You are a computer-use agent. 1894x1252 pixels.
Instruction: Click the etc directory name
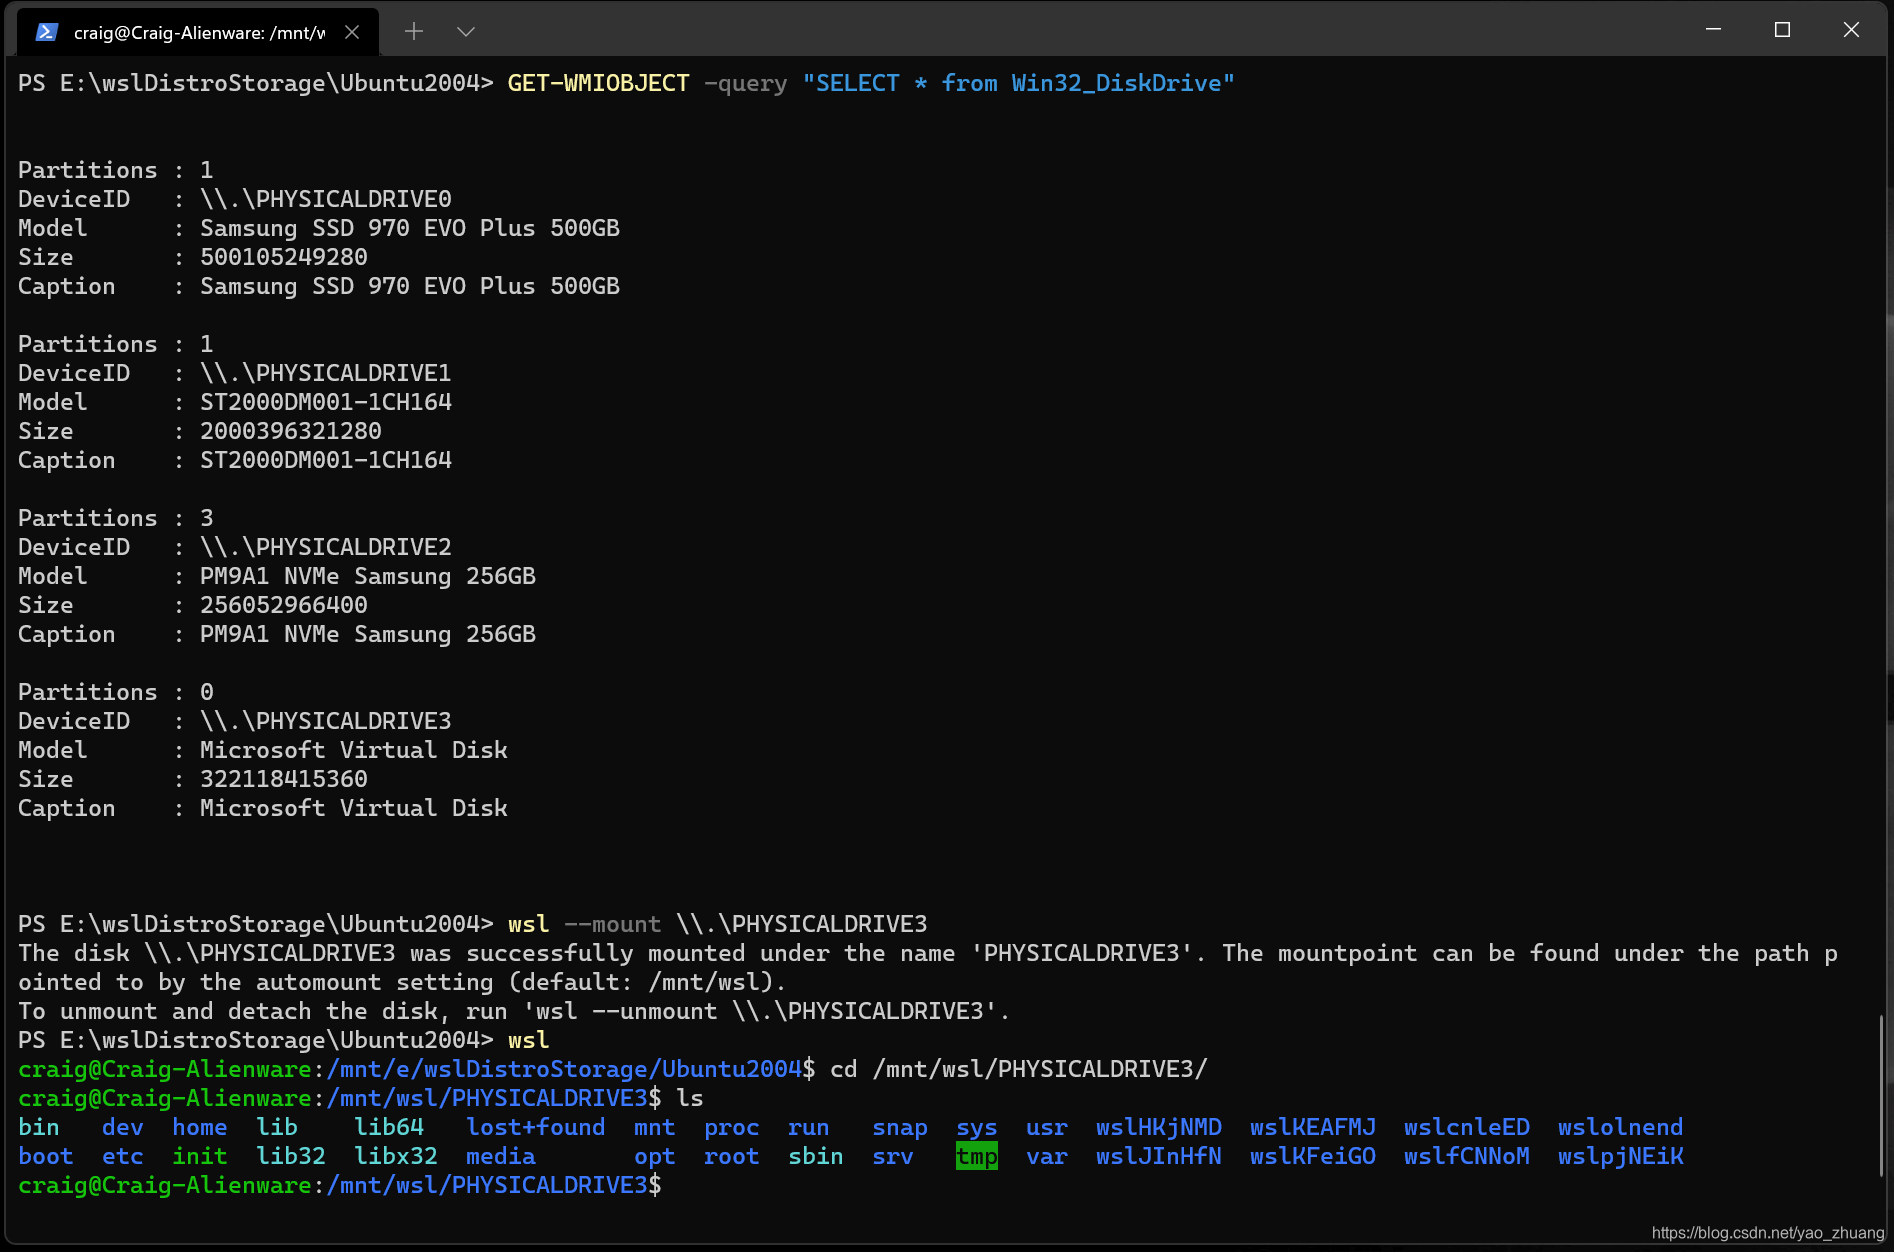coord(123,1156)
